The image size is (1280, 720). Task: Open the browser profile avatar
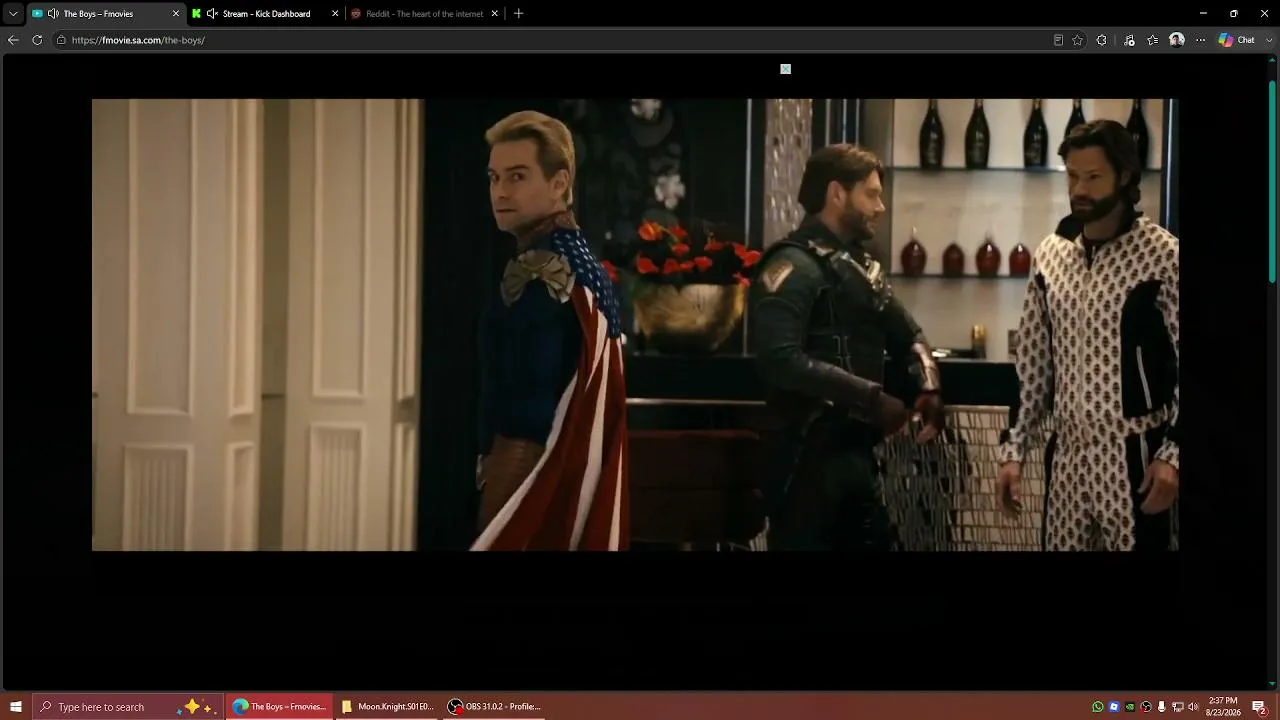pos(1177,40)
